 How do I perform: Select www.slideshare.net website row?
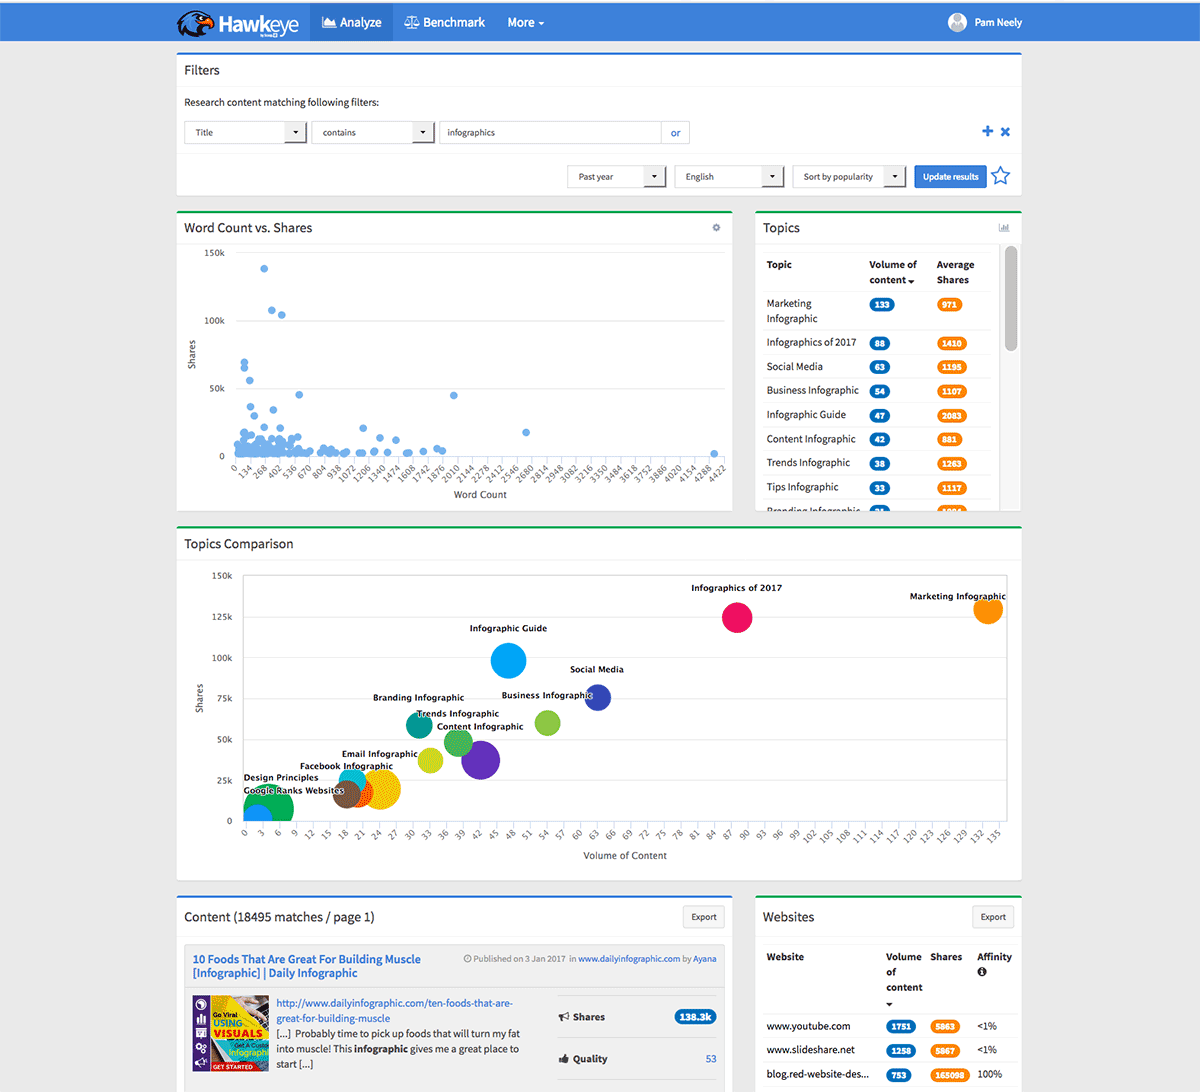tap(889, 1050)
